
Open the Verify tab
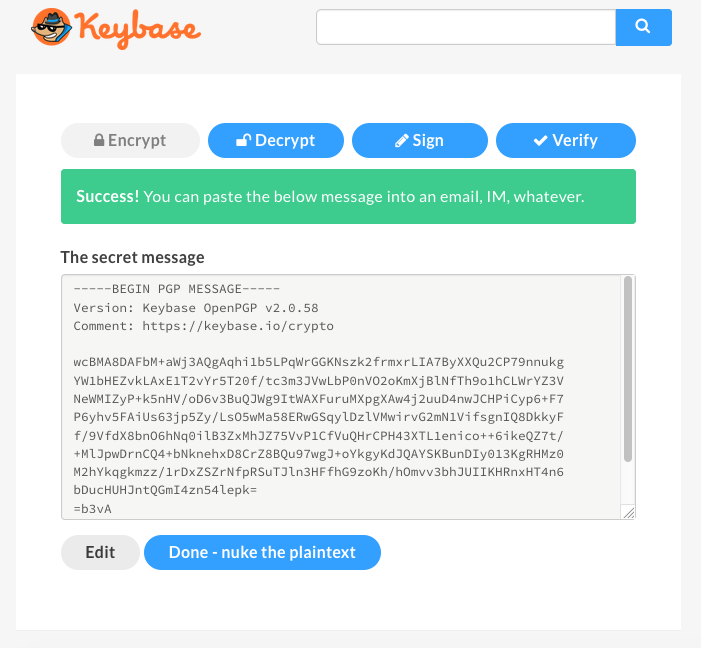point(566,140)
